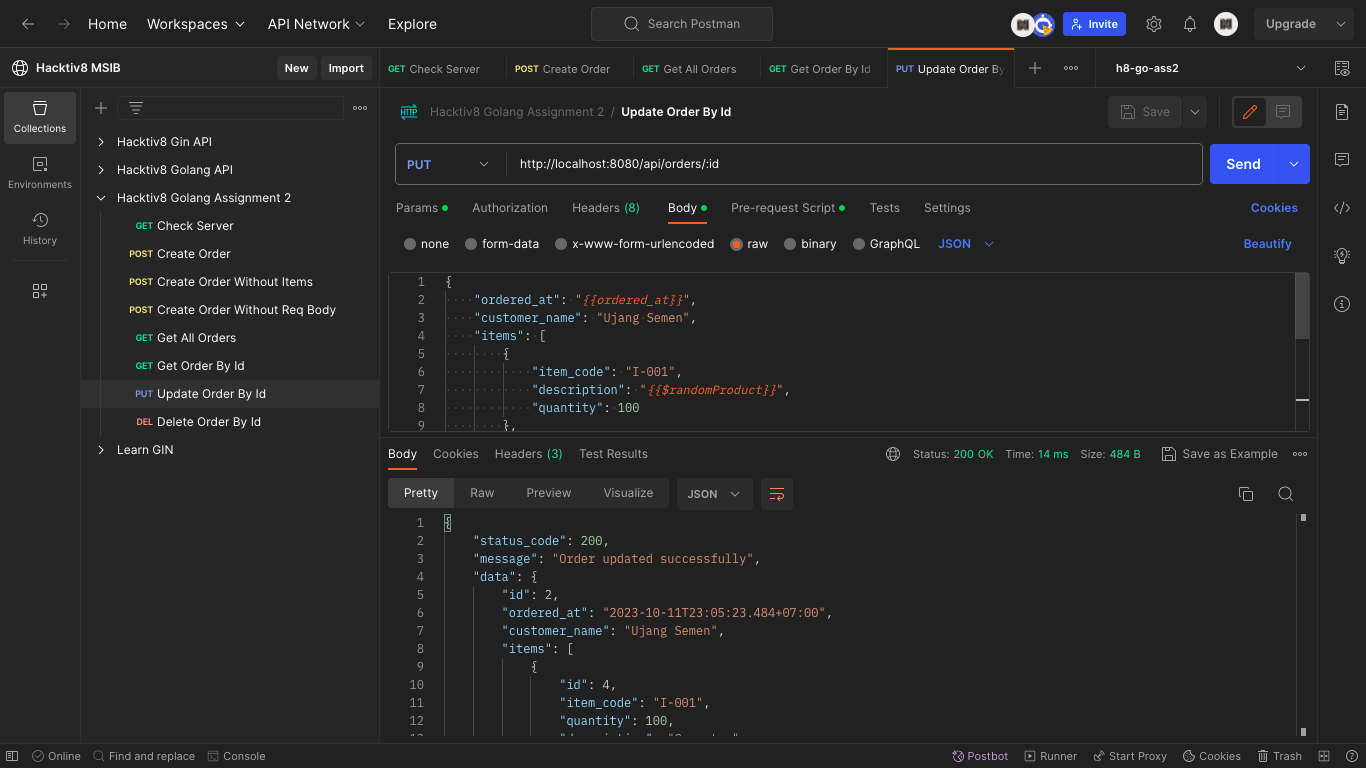Open the h8-go-ass2 environment dropdown
Viewport: 1366px width, 768px height.
tap(1212, 68)
